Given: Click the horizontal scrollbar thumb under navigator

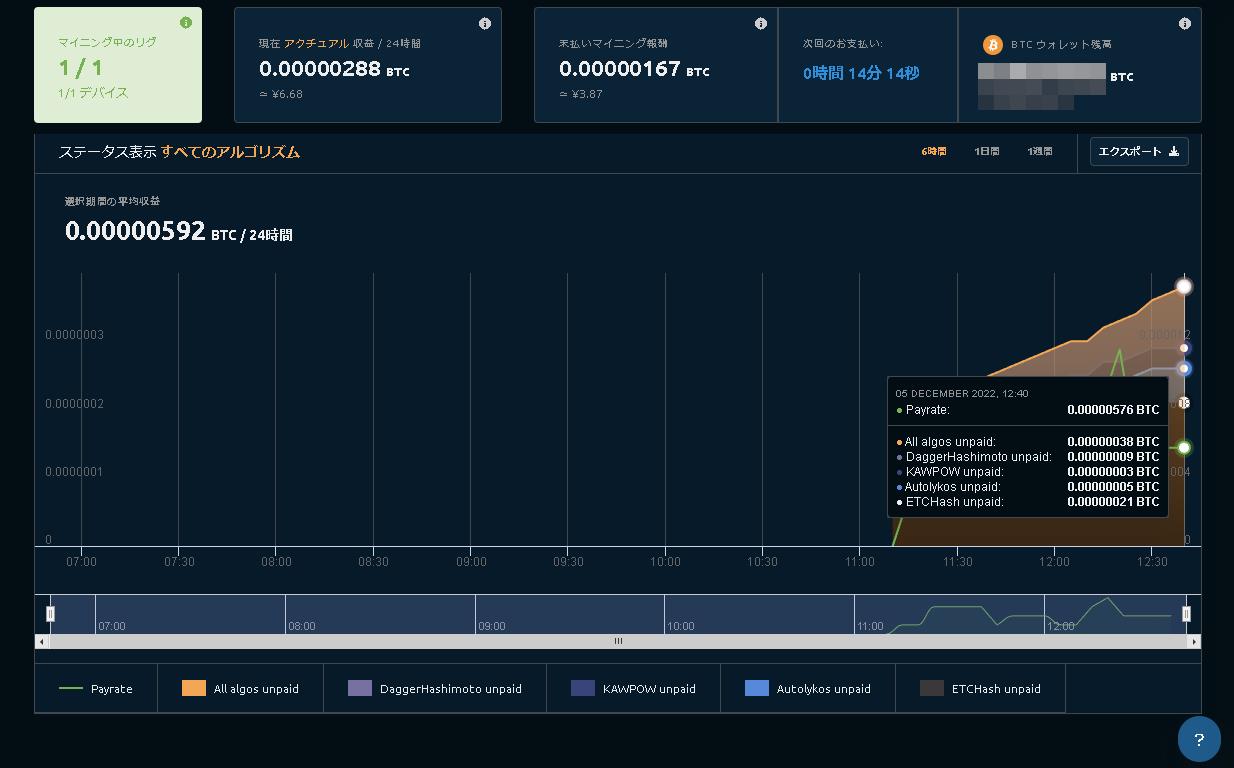Looking at the screenshot, I should pos(618,641).
